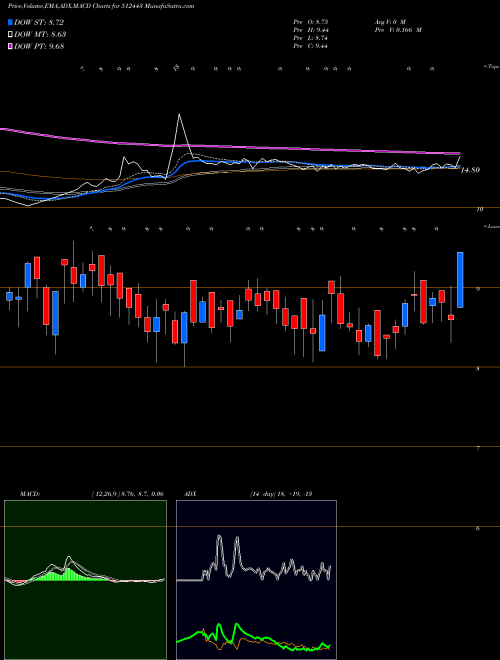This screenshot has height=660, width=500.
Task: Click the 'Pre H: 9.44' value
Action: click(x=311, y=30)
